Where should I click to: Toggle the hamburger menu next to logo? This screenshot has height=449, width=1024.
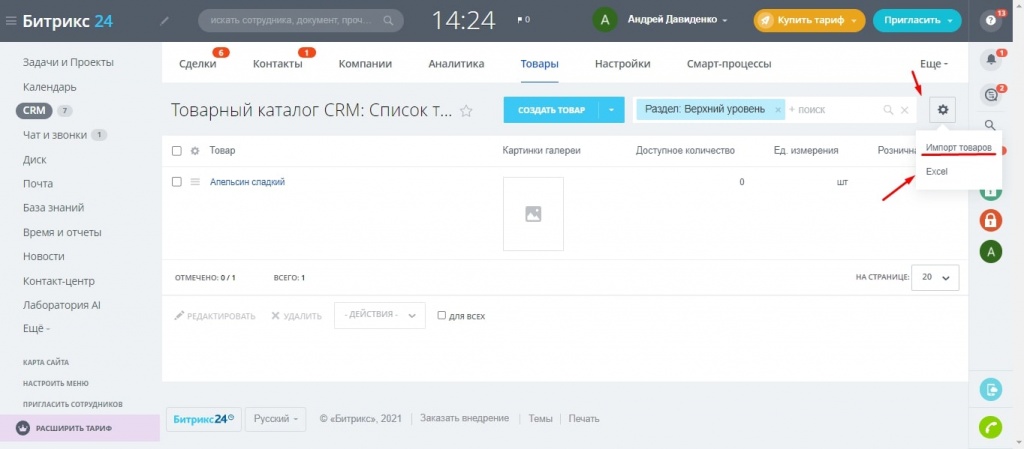(10, 20)
